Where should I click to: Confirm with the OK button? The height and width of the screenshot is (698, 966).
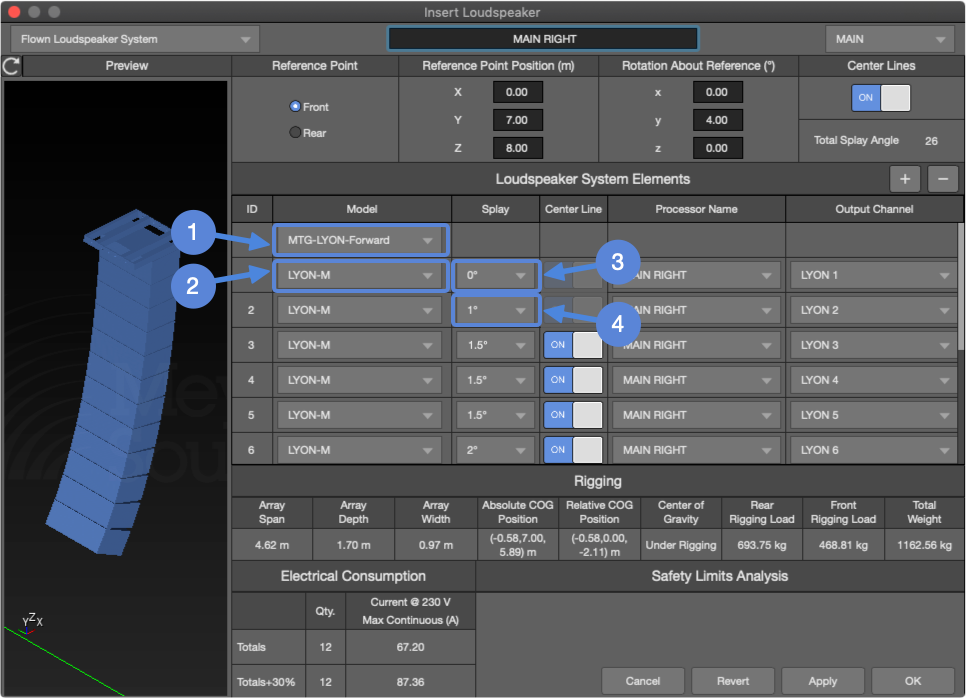click(x=912, y=681)
